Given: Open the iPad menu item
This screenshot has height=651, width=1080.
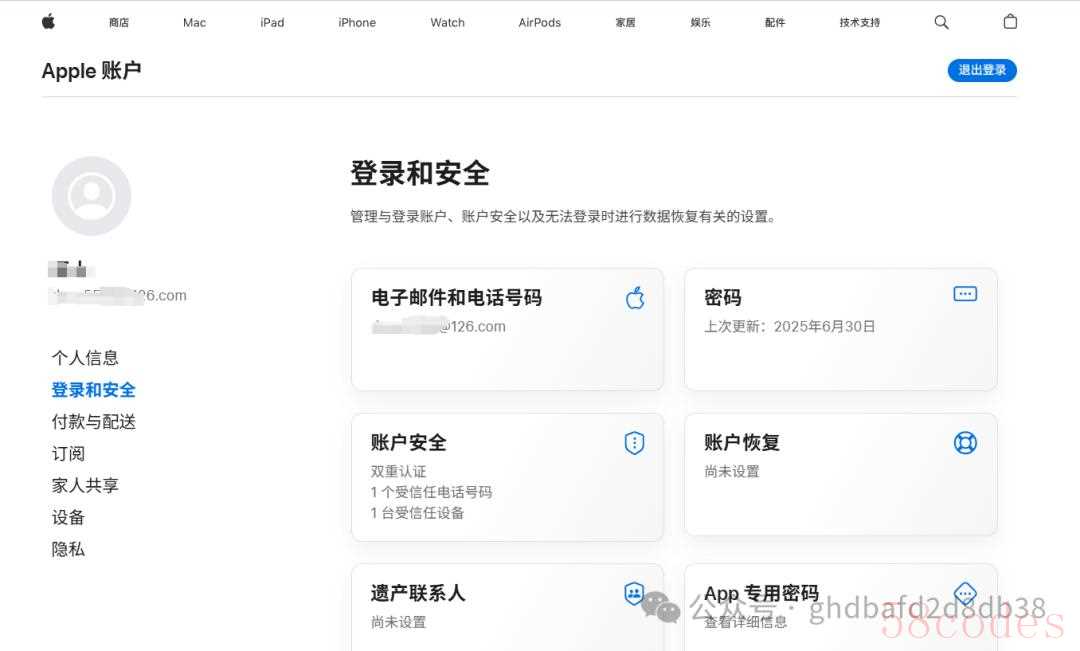Looking at the screenshot, I should point(272,23).
